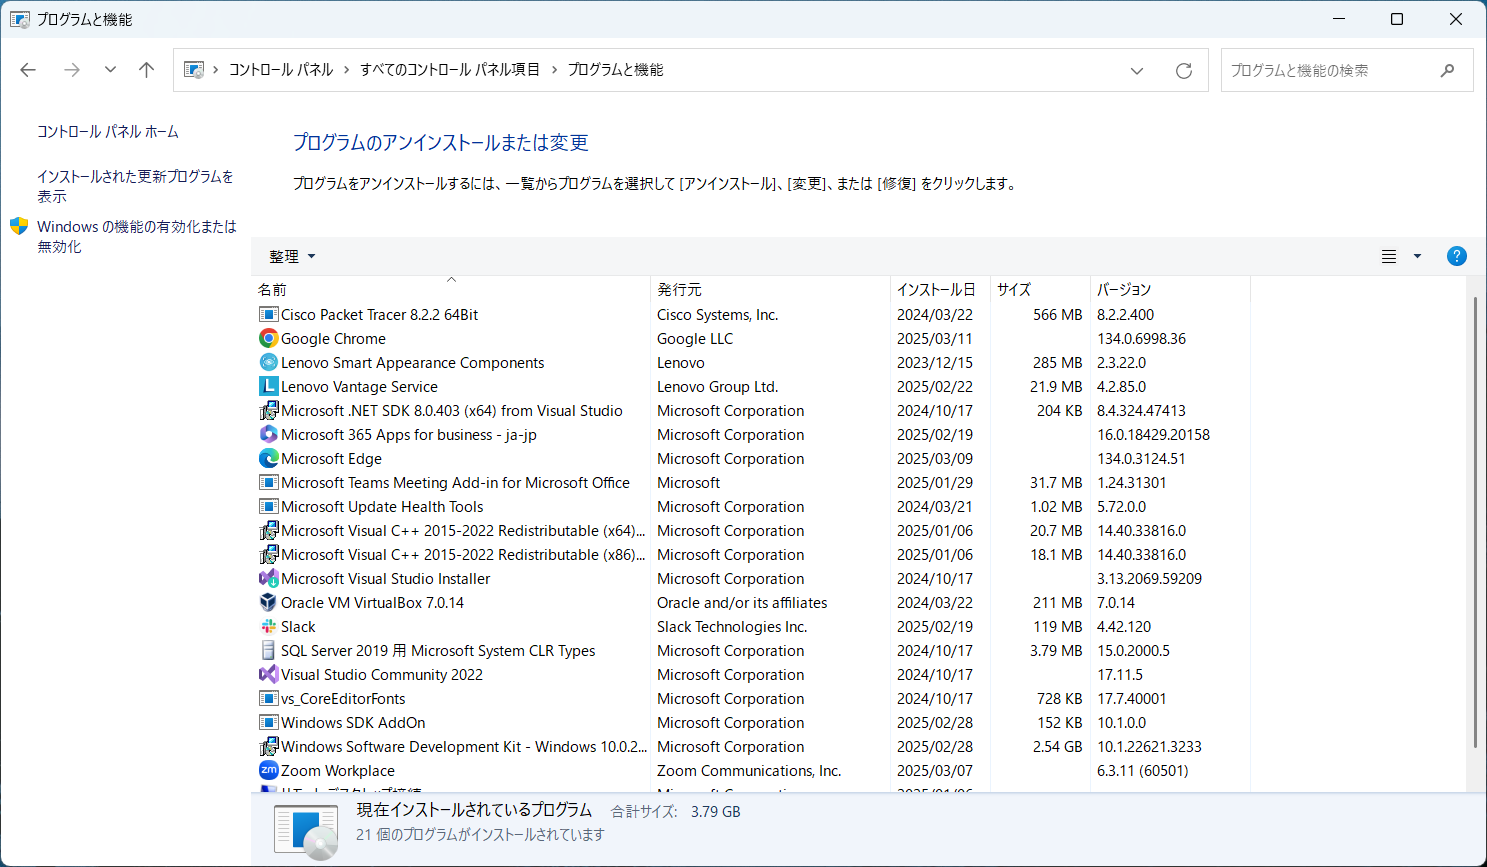Screen dimensions: 1487x867
Task: Click the Lenovo Group Ltd. publisher cell
Action: pos(717,387)
